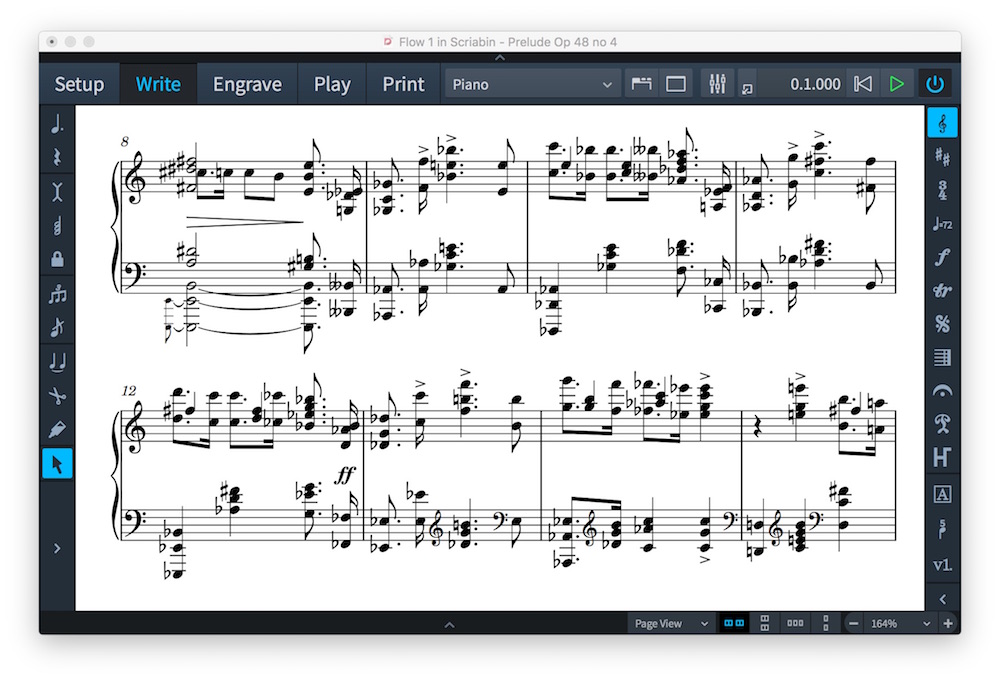Image resolution: width=1000 pixels, height=681 pixels.
Task: Toggle full screen view icon
Action: click(x=675, y=84)
